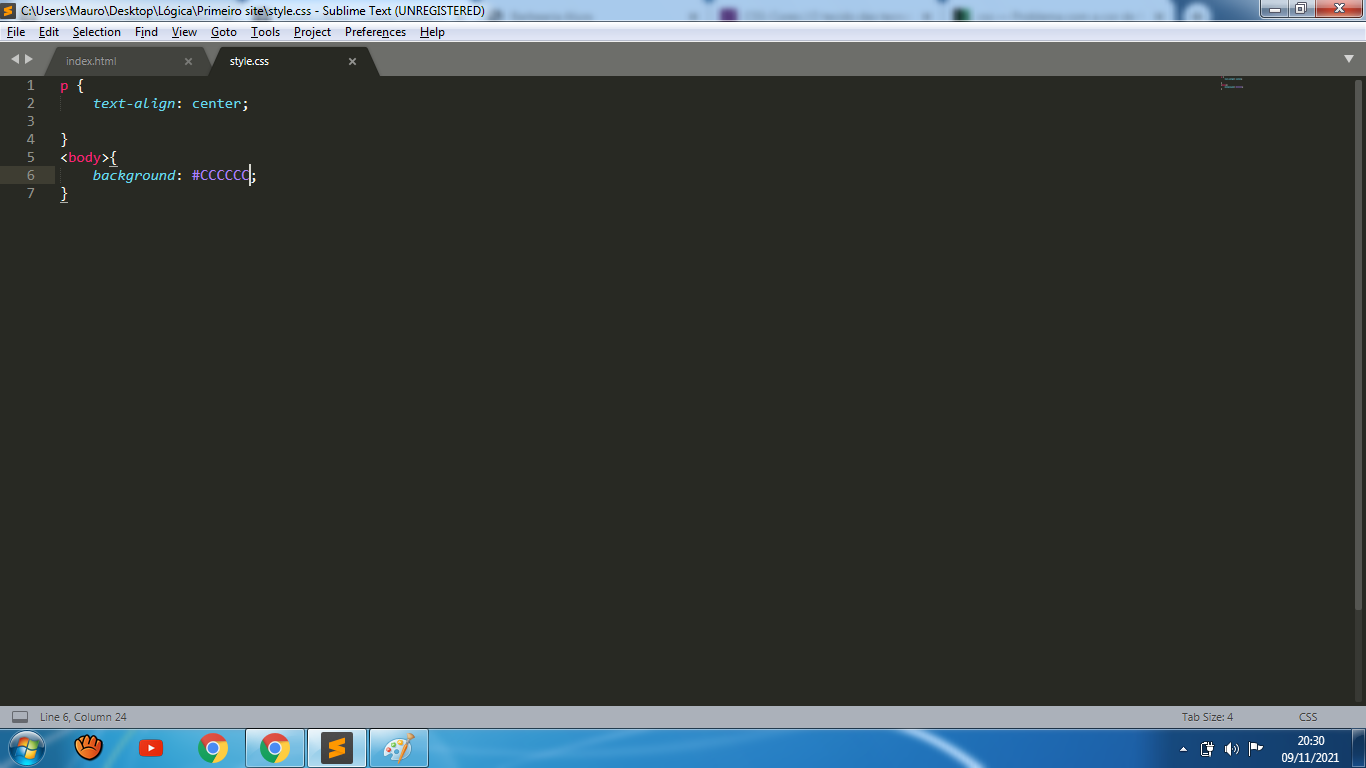Click the background property on line 6
1366x768 pixels.
tap(134, 175)
